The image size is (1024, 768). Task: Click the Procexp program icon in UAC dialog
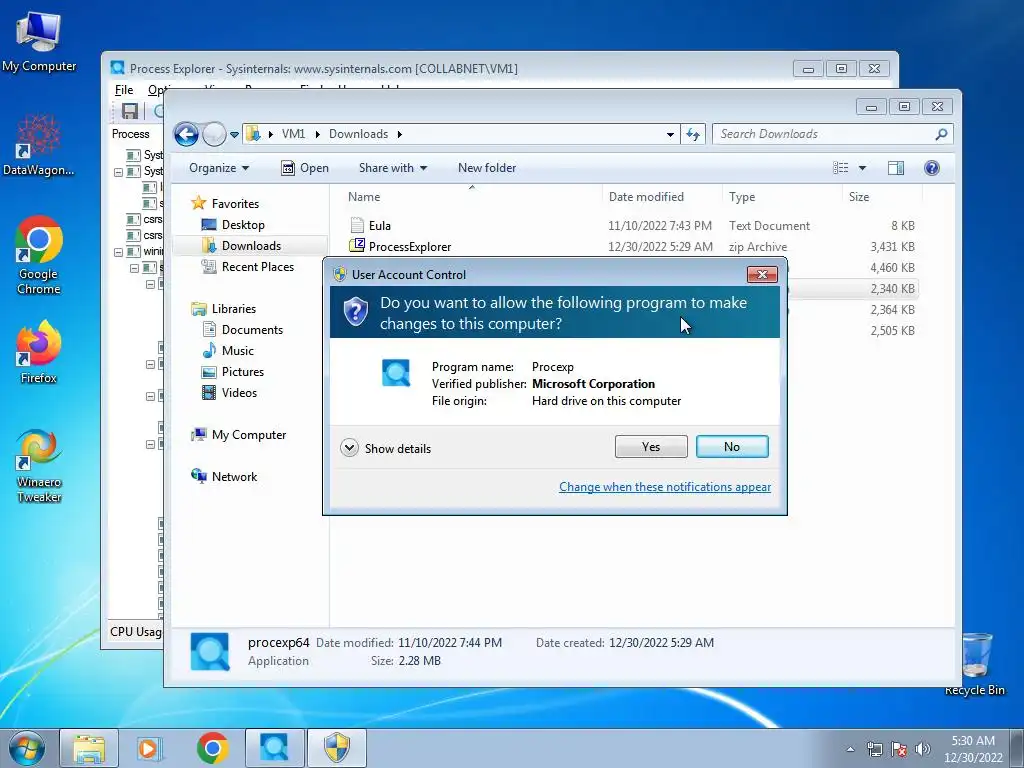coord(396,373)
